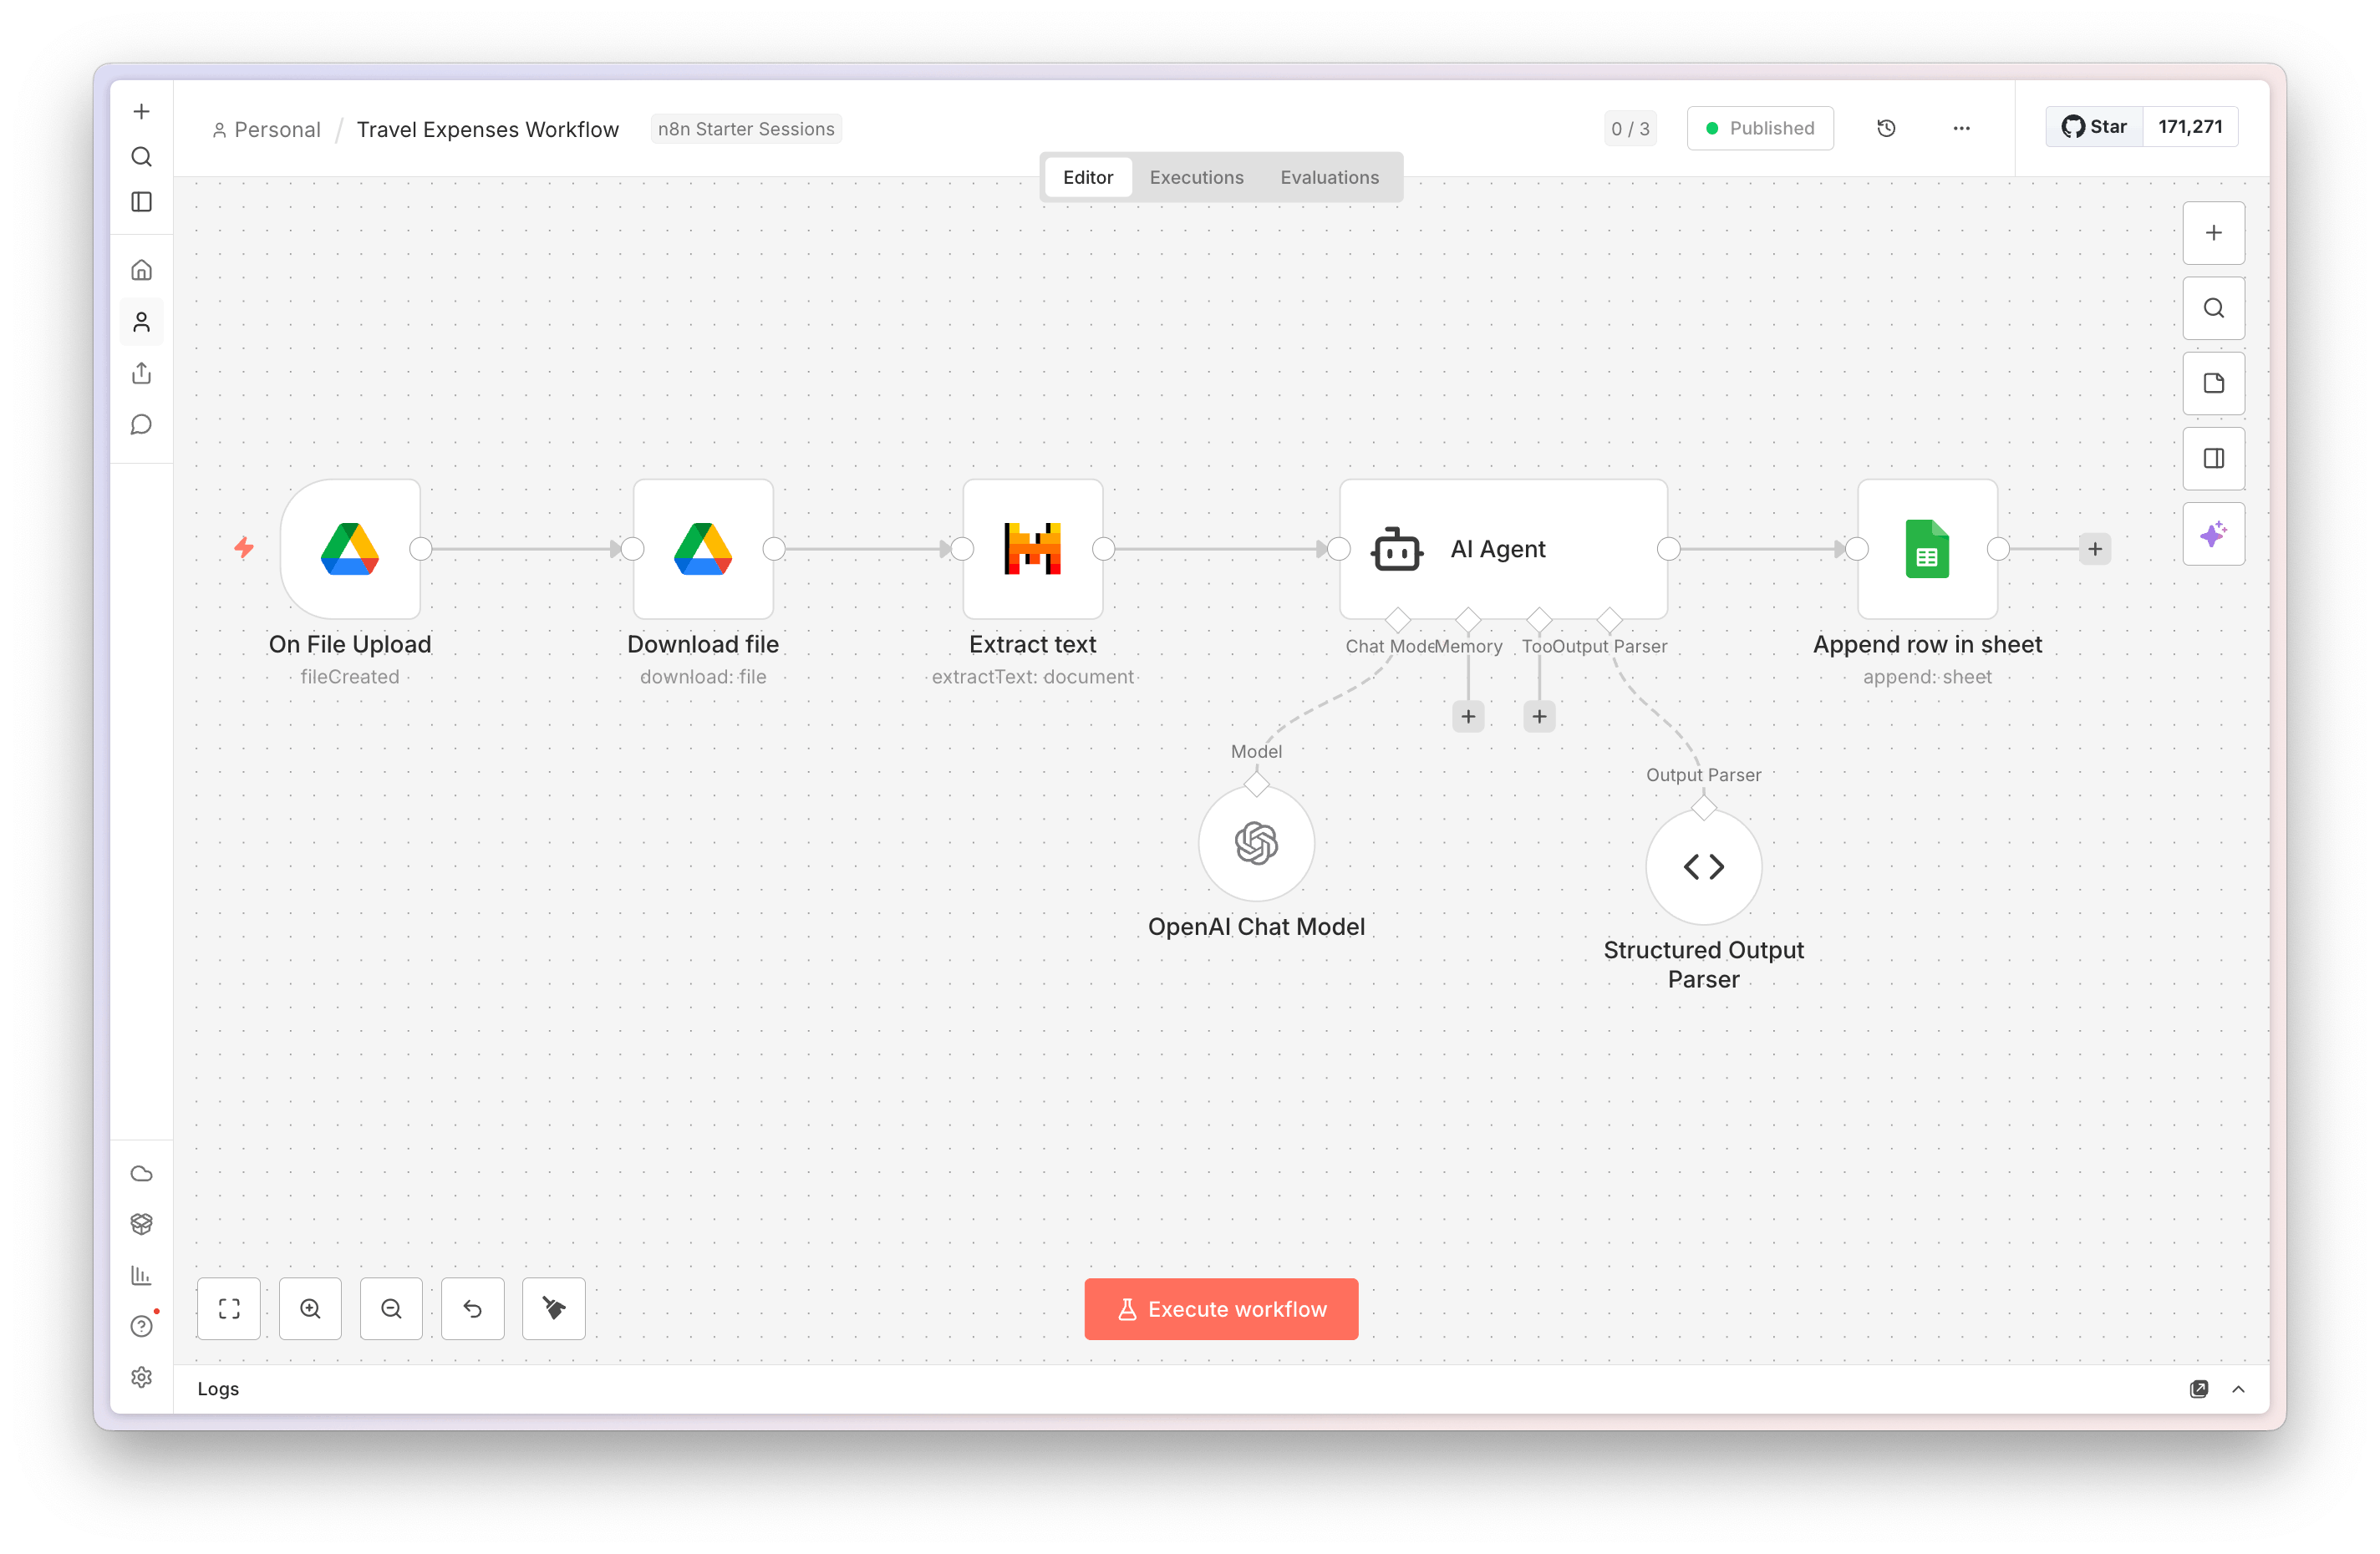Click the Execute workflow button
The image size is (2380, 1554).
click(x=1221, y=1308)
